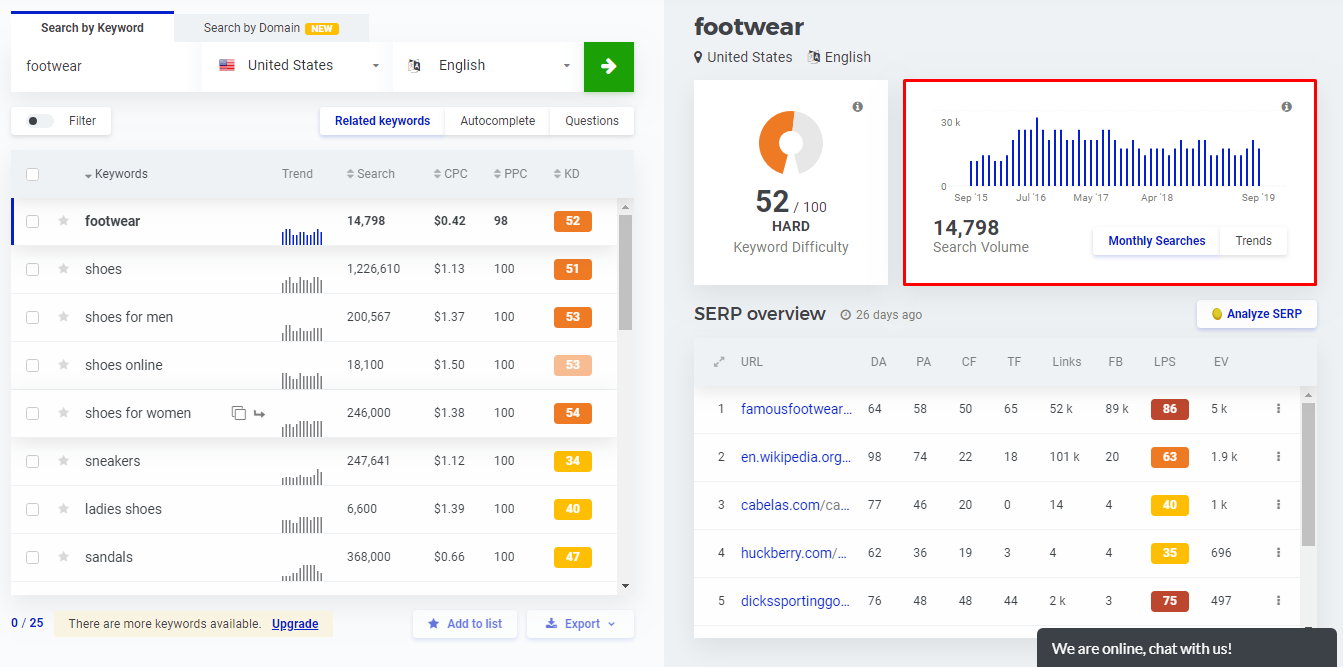The width and height of the screenshot is (1343, 667).
Task: Sort by PPC column
Action: coord(510,174)
